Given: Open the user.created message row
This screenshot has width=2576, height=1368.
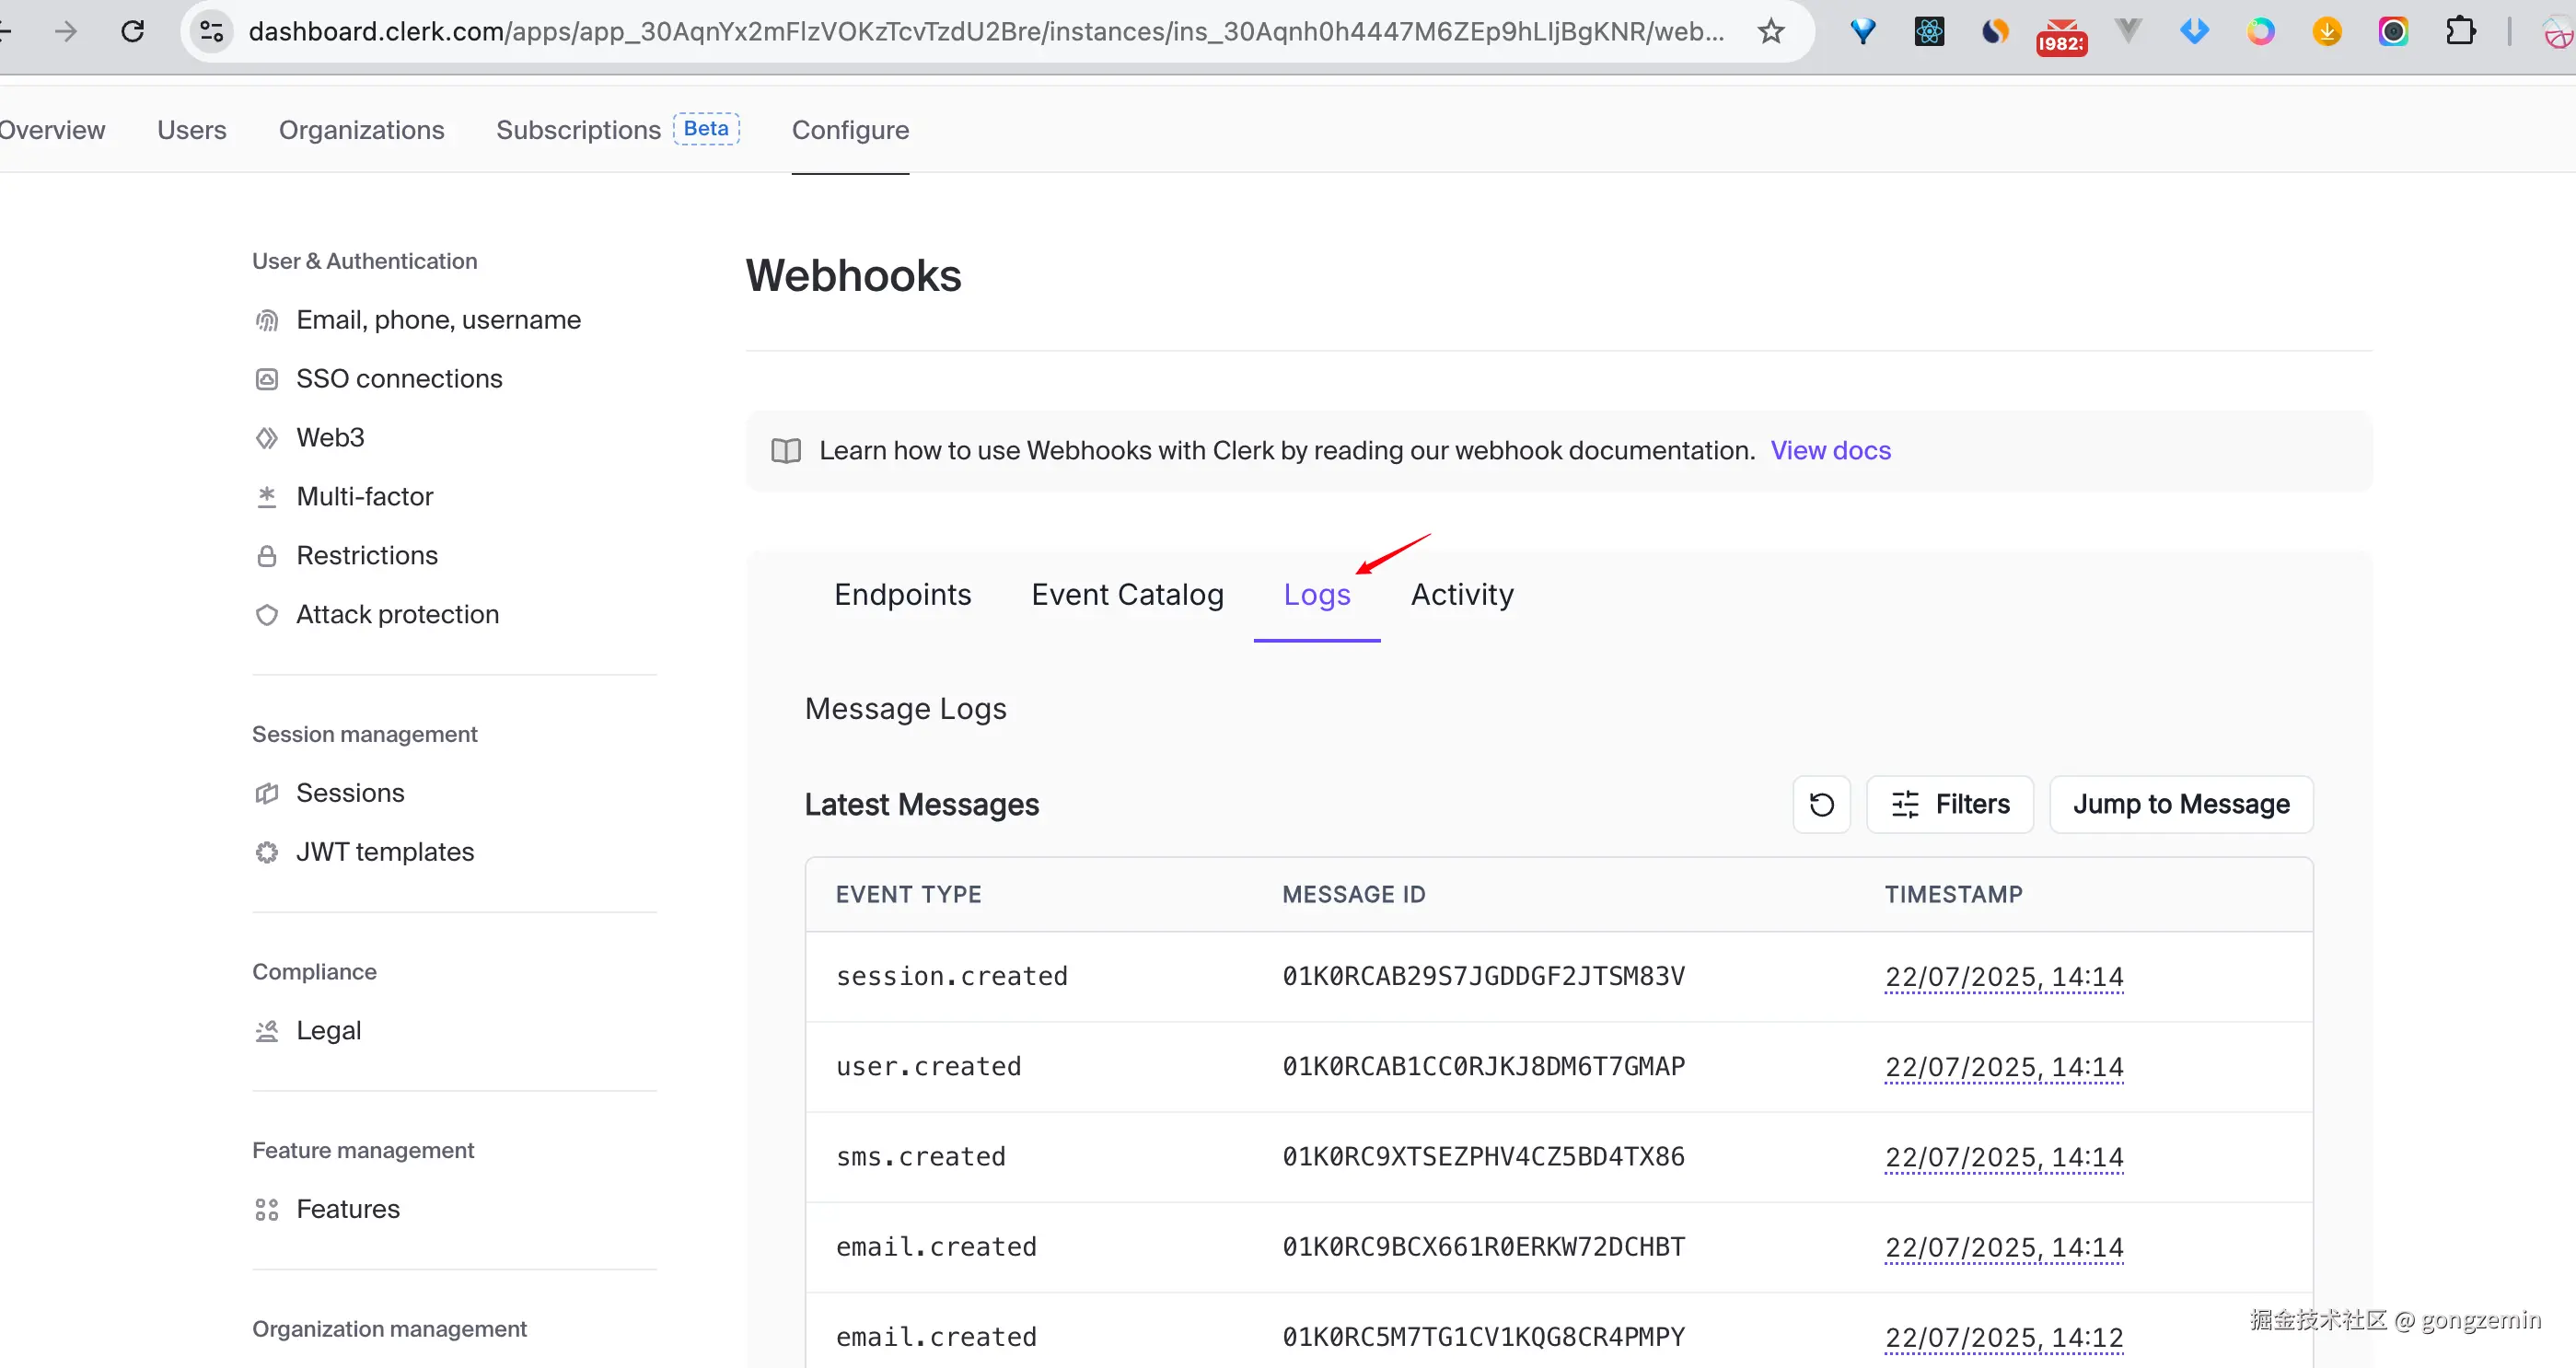Looking at the screenshot, I should point(928,1066).
